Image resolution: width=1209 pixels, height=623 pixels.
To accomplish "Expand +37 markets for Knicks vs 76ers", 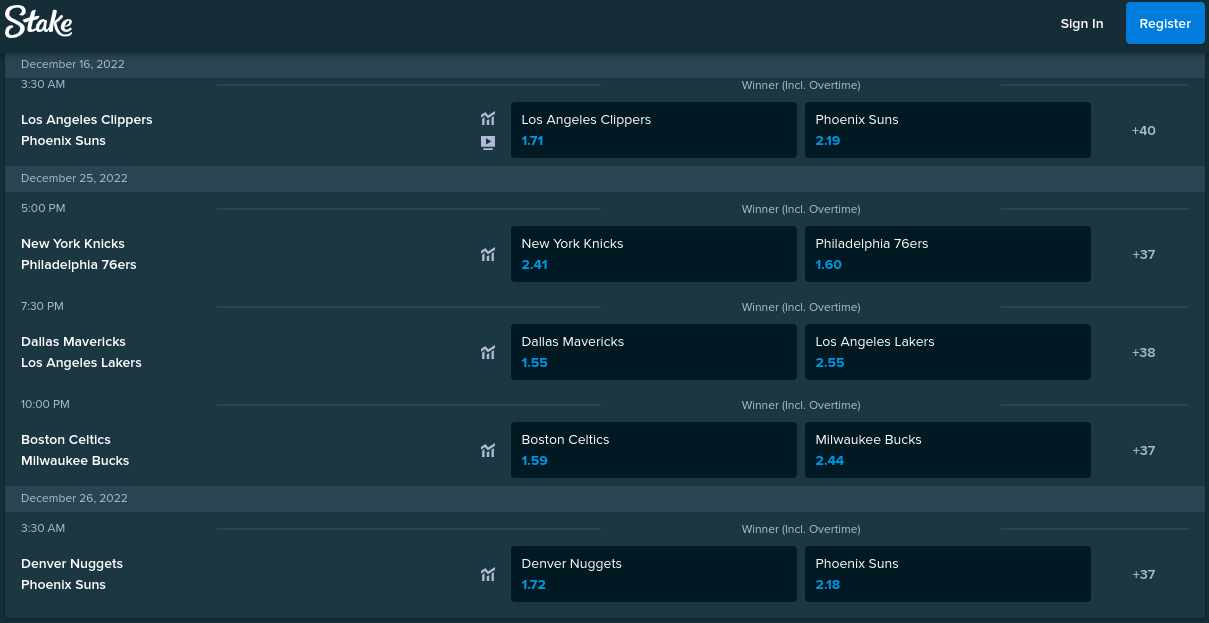I will [x=1144, y=254].
